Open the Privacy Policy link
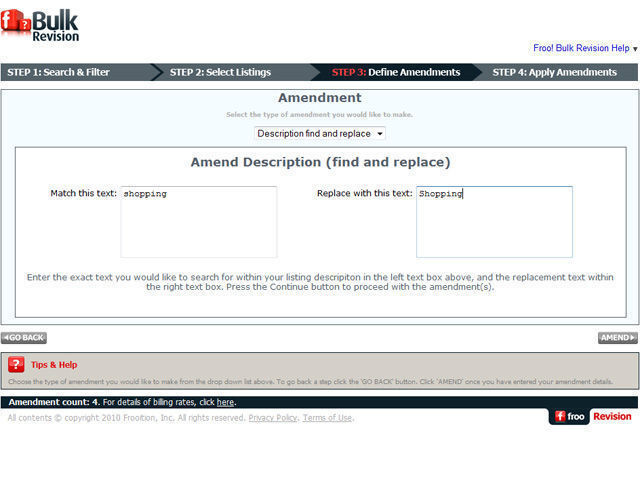 tap(273, 418)
